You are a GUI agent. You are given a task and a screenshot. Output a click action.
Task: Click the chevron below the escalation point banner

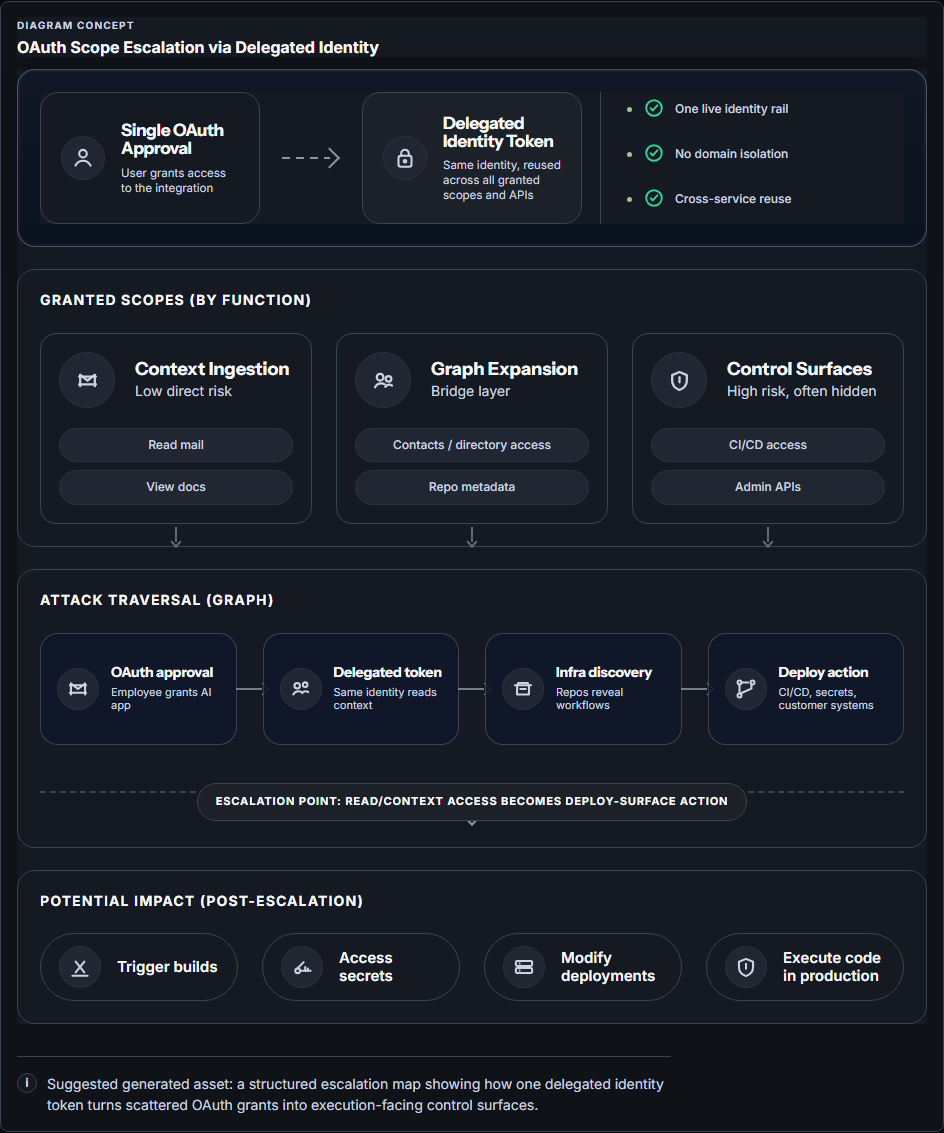point(472,823)
